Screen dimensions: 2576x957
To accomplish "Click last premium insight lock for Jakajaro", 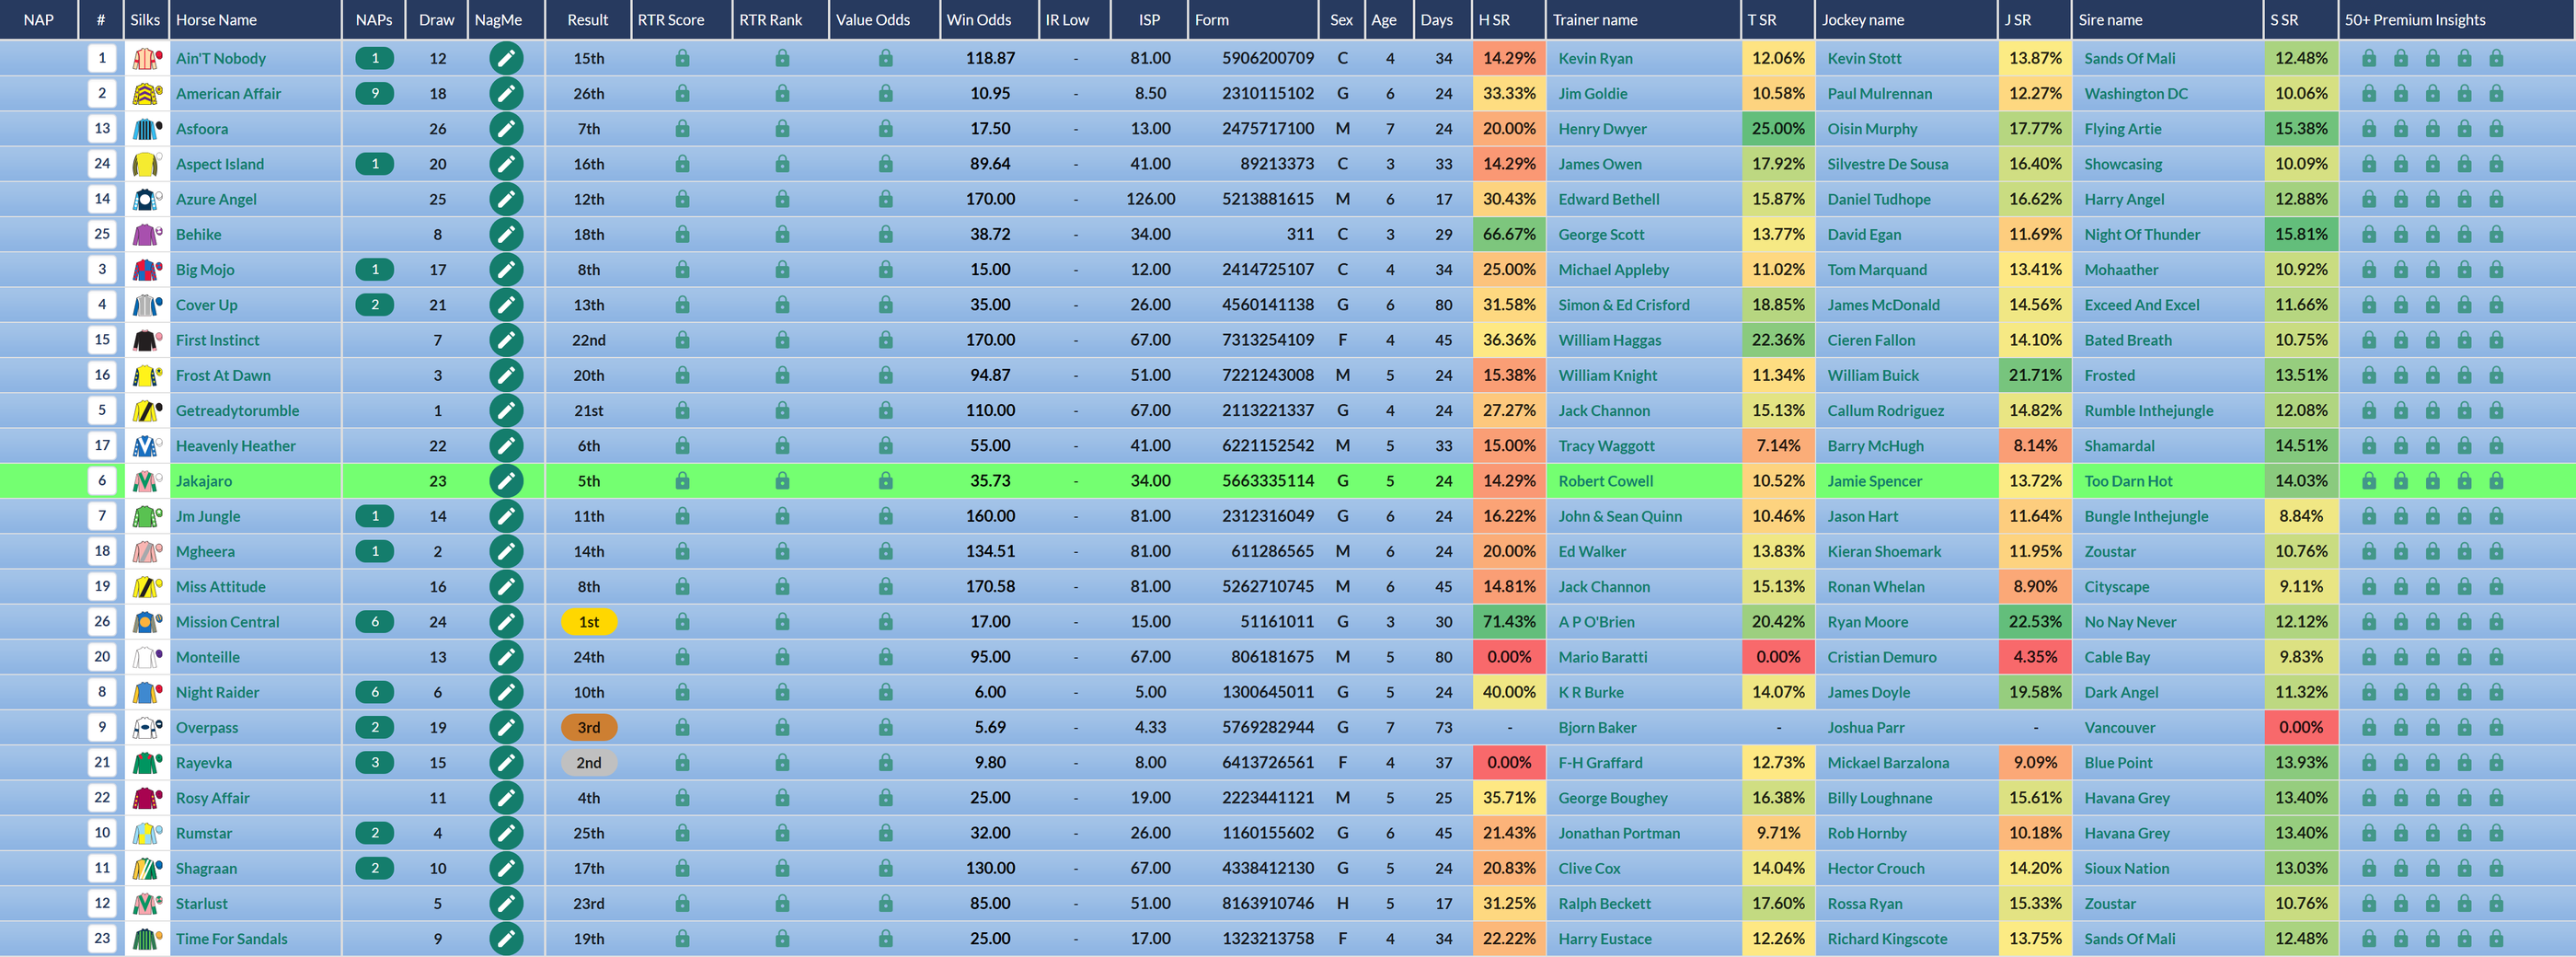I will click(2496, 481).
